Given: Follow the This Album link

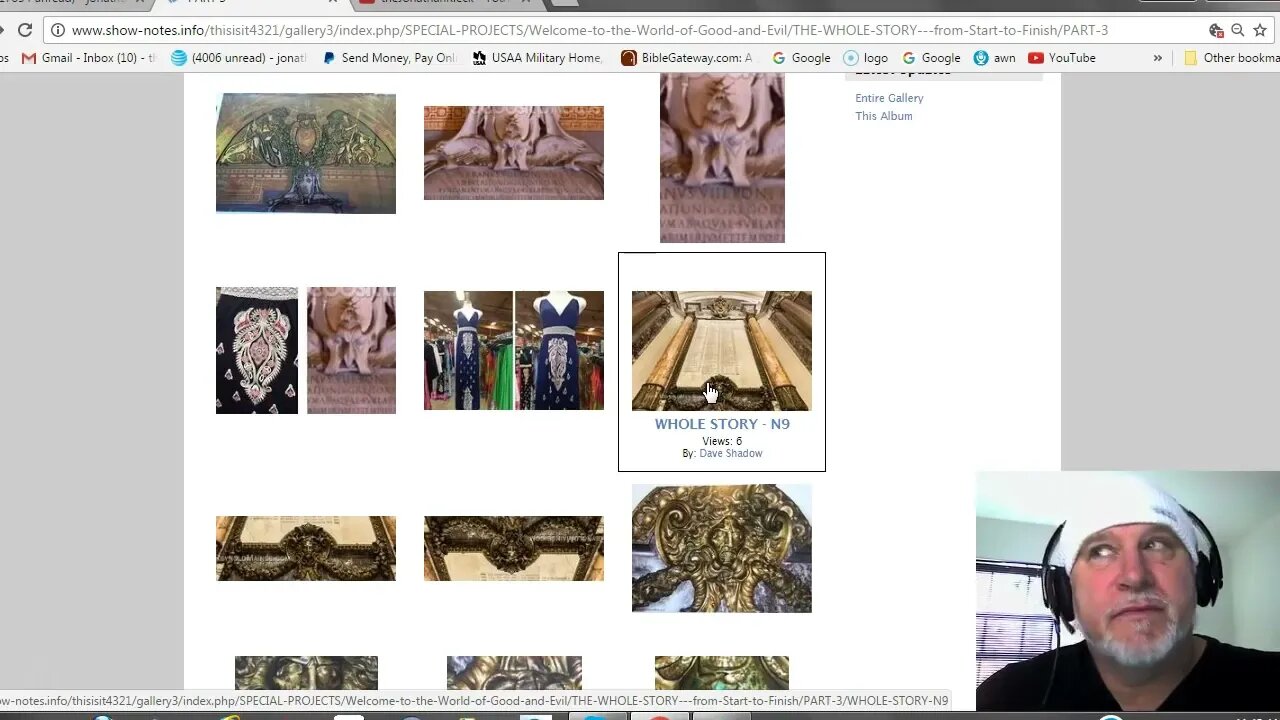Looking at the screenshot, I should point(883,116).
